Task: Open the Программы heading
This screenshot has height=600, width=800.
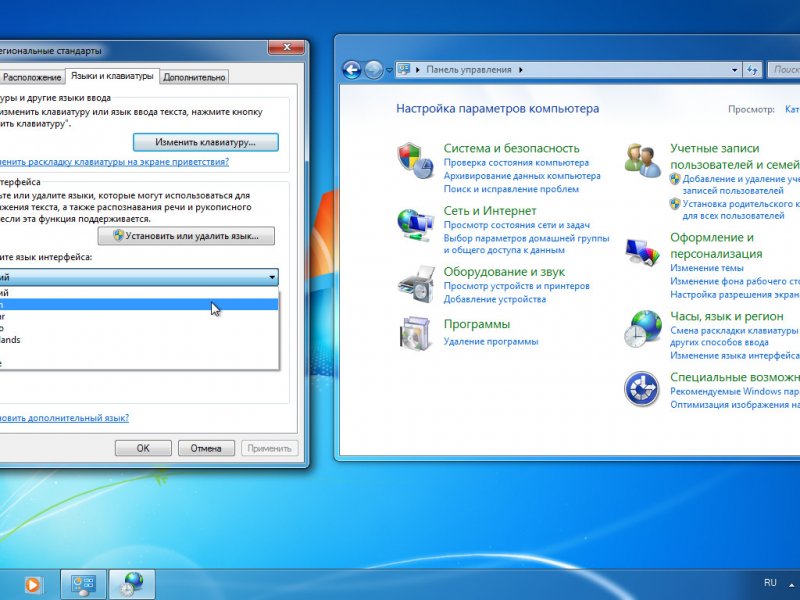Action: (477, 324)
